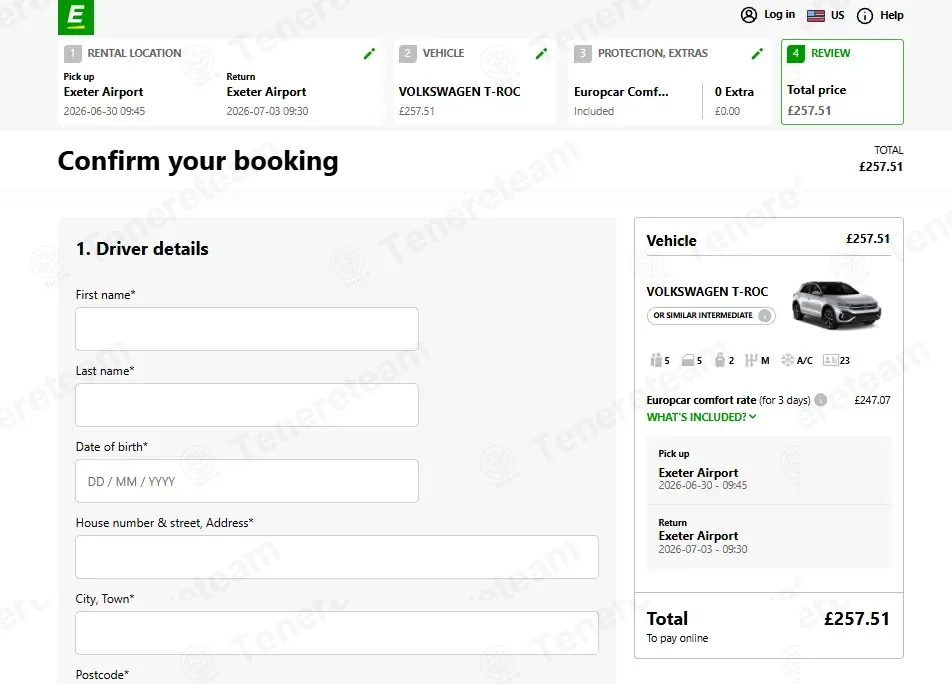This screenshot has height=684, width=952.
Task: Click the US flag icon
Action: tap(815, 16)
